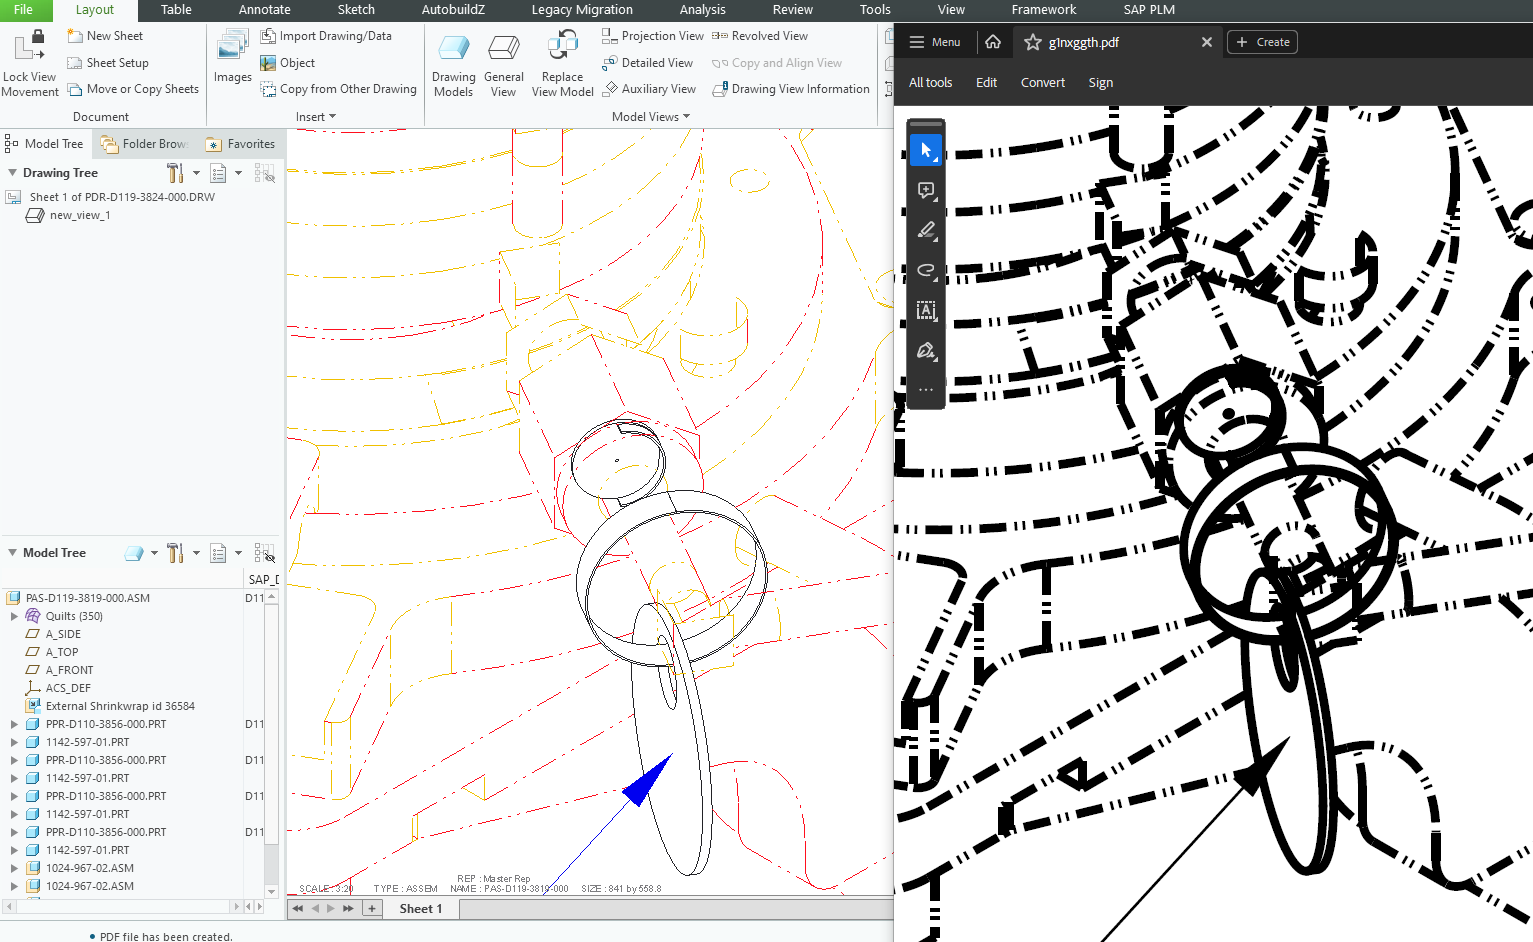
Task: Switch to the Annotate ribbon tab
Action: click(263, 10)
